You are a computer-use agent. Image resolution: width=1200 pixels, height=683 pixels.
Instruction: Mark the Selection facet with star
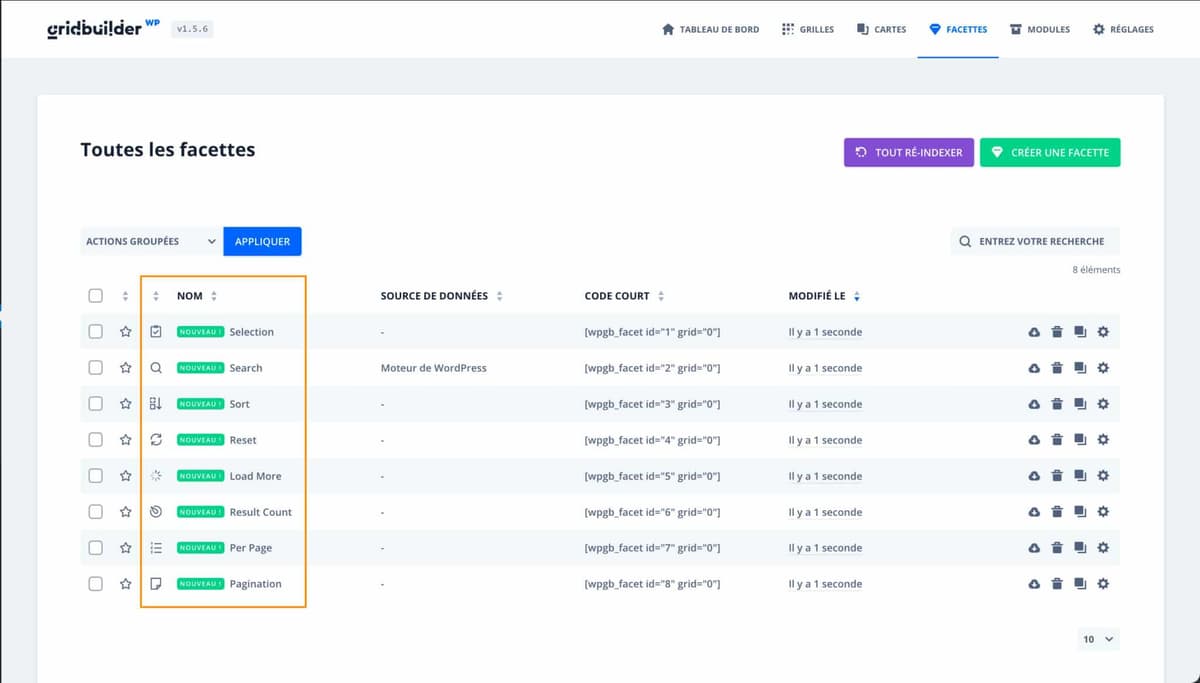click(125, 332)
